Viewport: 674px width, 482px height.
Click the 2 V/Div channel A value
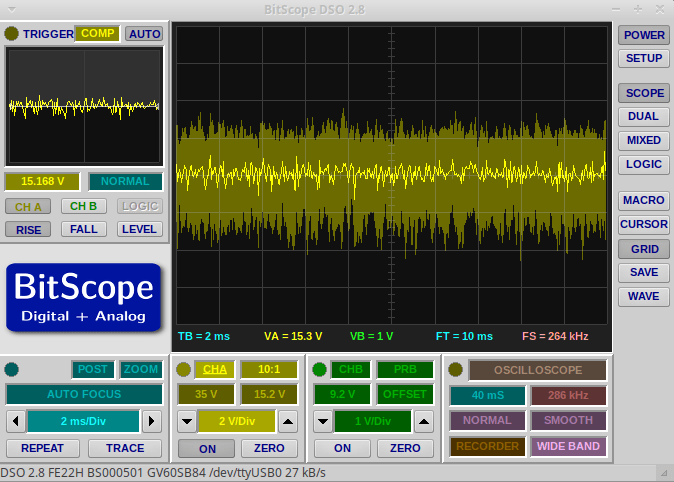[x=237, y=421]
